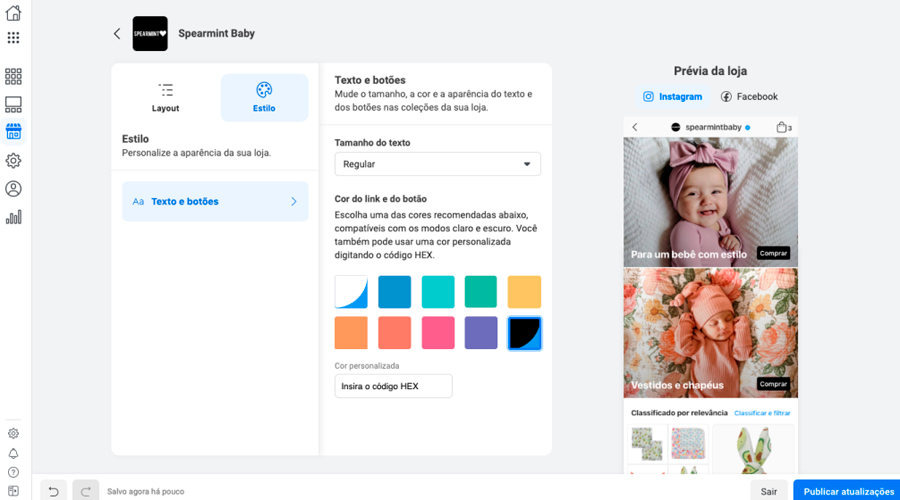Select the cyan color swatch
This screenshot has width=900, height=500.
438,292
